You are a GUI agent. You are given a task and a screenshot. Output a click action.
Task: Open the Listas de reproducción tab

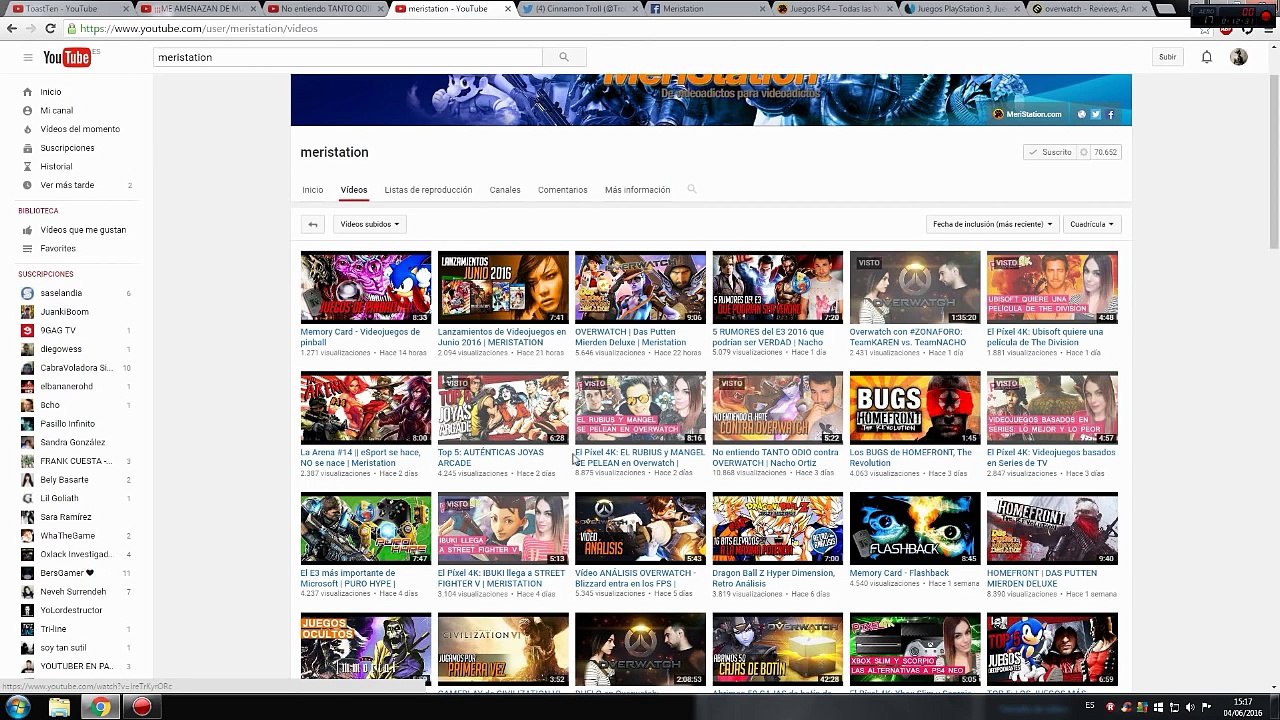[x=428, y=190]
